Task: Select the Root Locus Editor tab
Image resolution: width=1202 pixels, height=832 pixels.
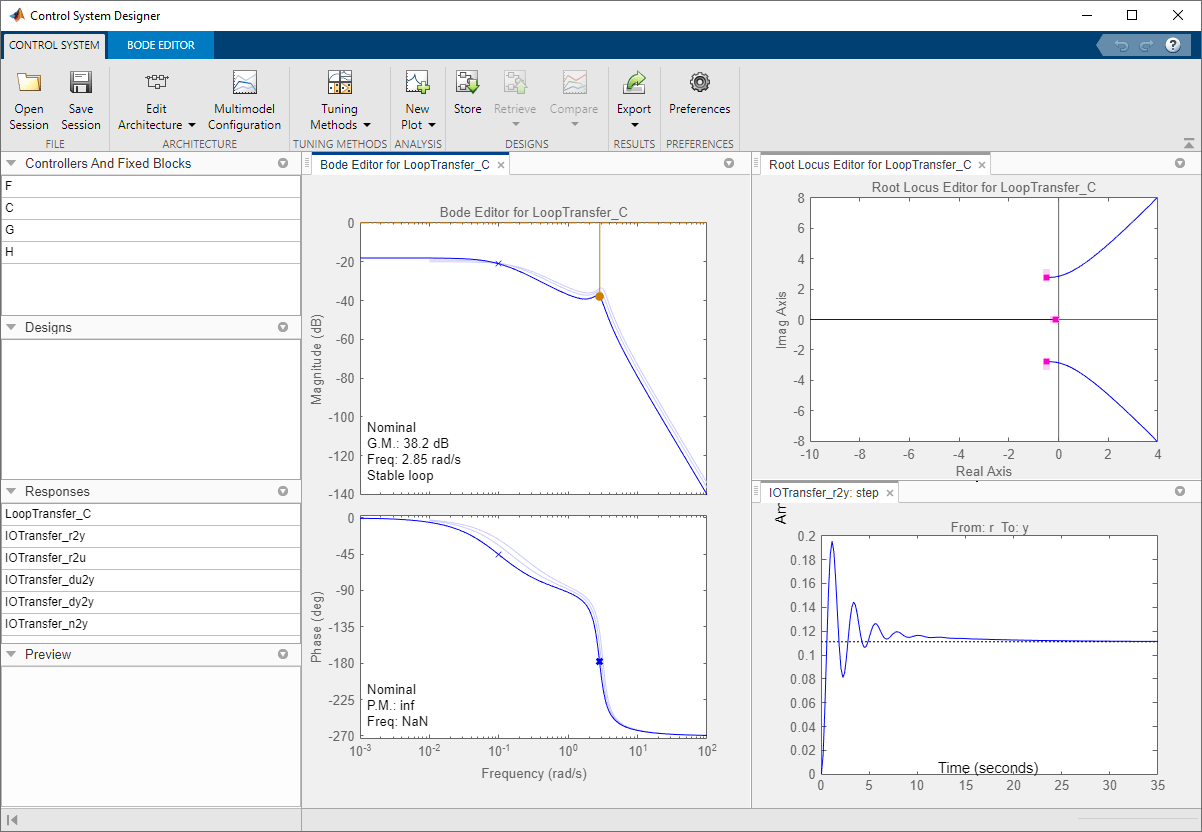Action: 869,165
